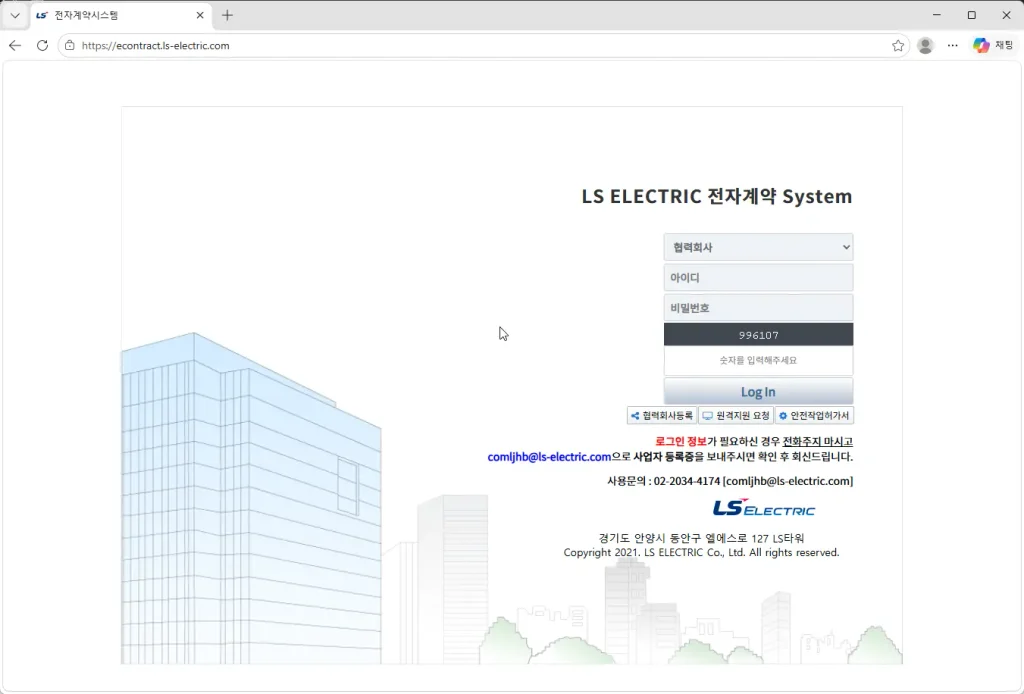
Task: Click the 996107 captcha code box
Action: click(x=758, y=335)
